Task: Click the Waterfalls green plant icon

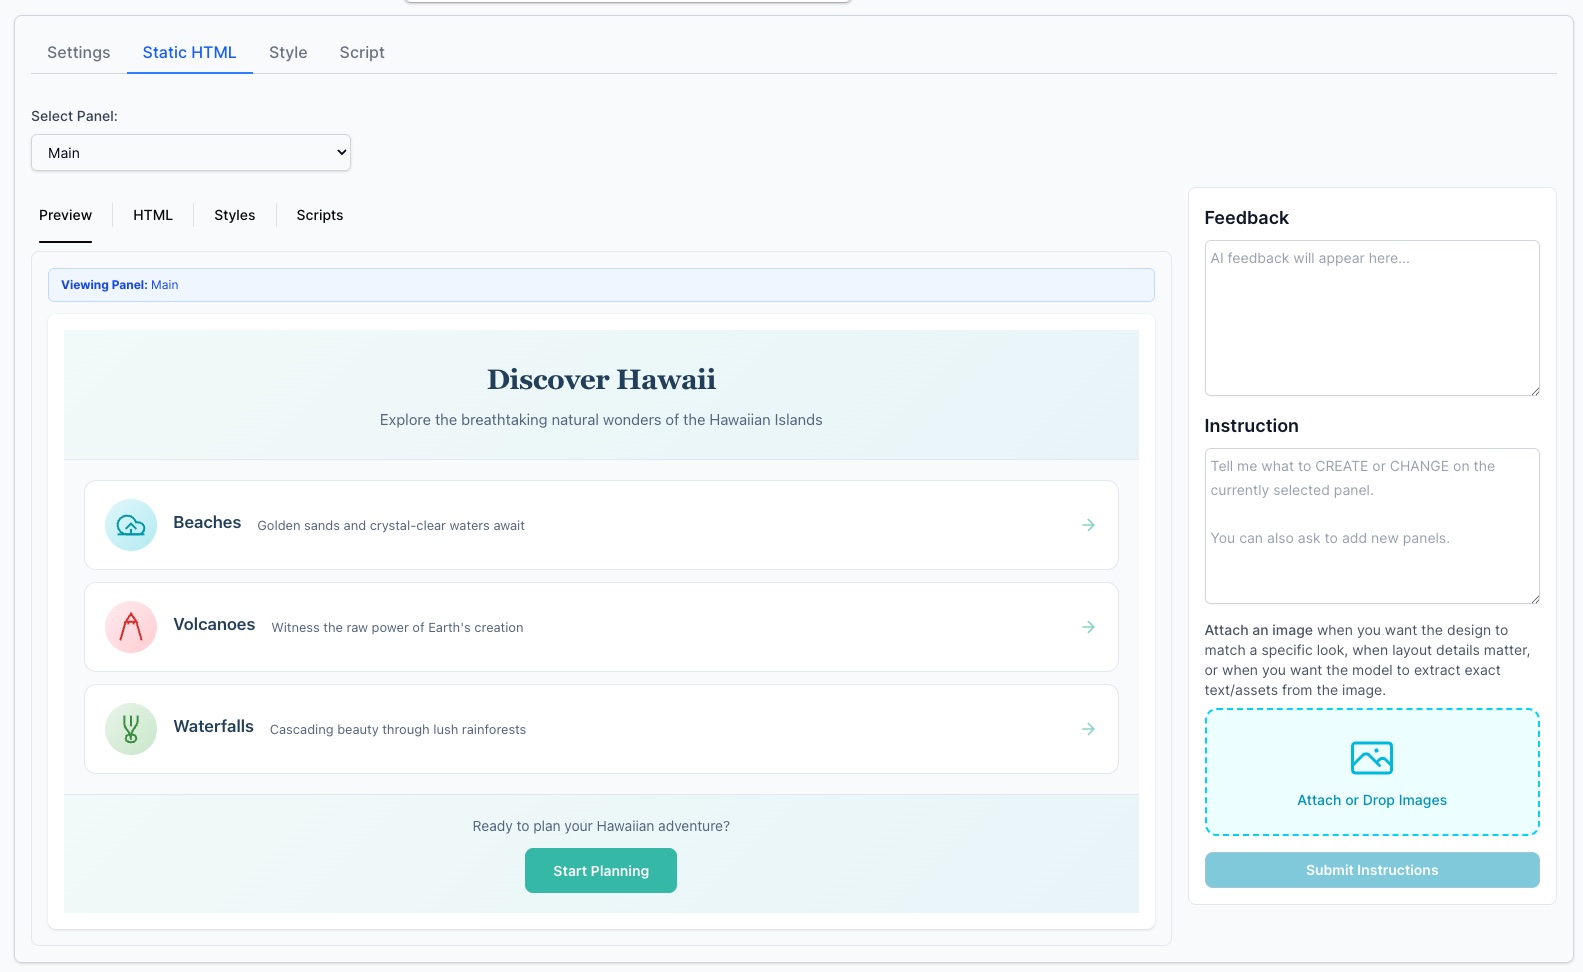Action: (x=131, y=729)
